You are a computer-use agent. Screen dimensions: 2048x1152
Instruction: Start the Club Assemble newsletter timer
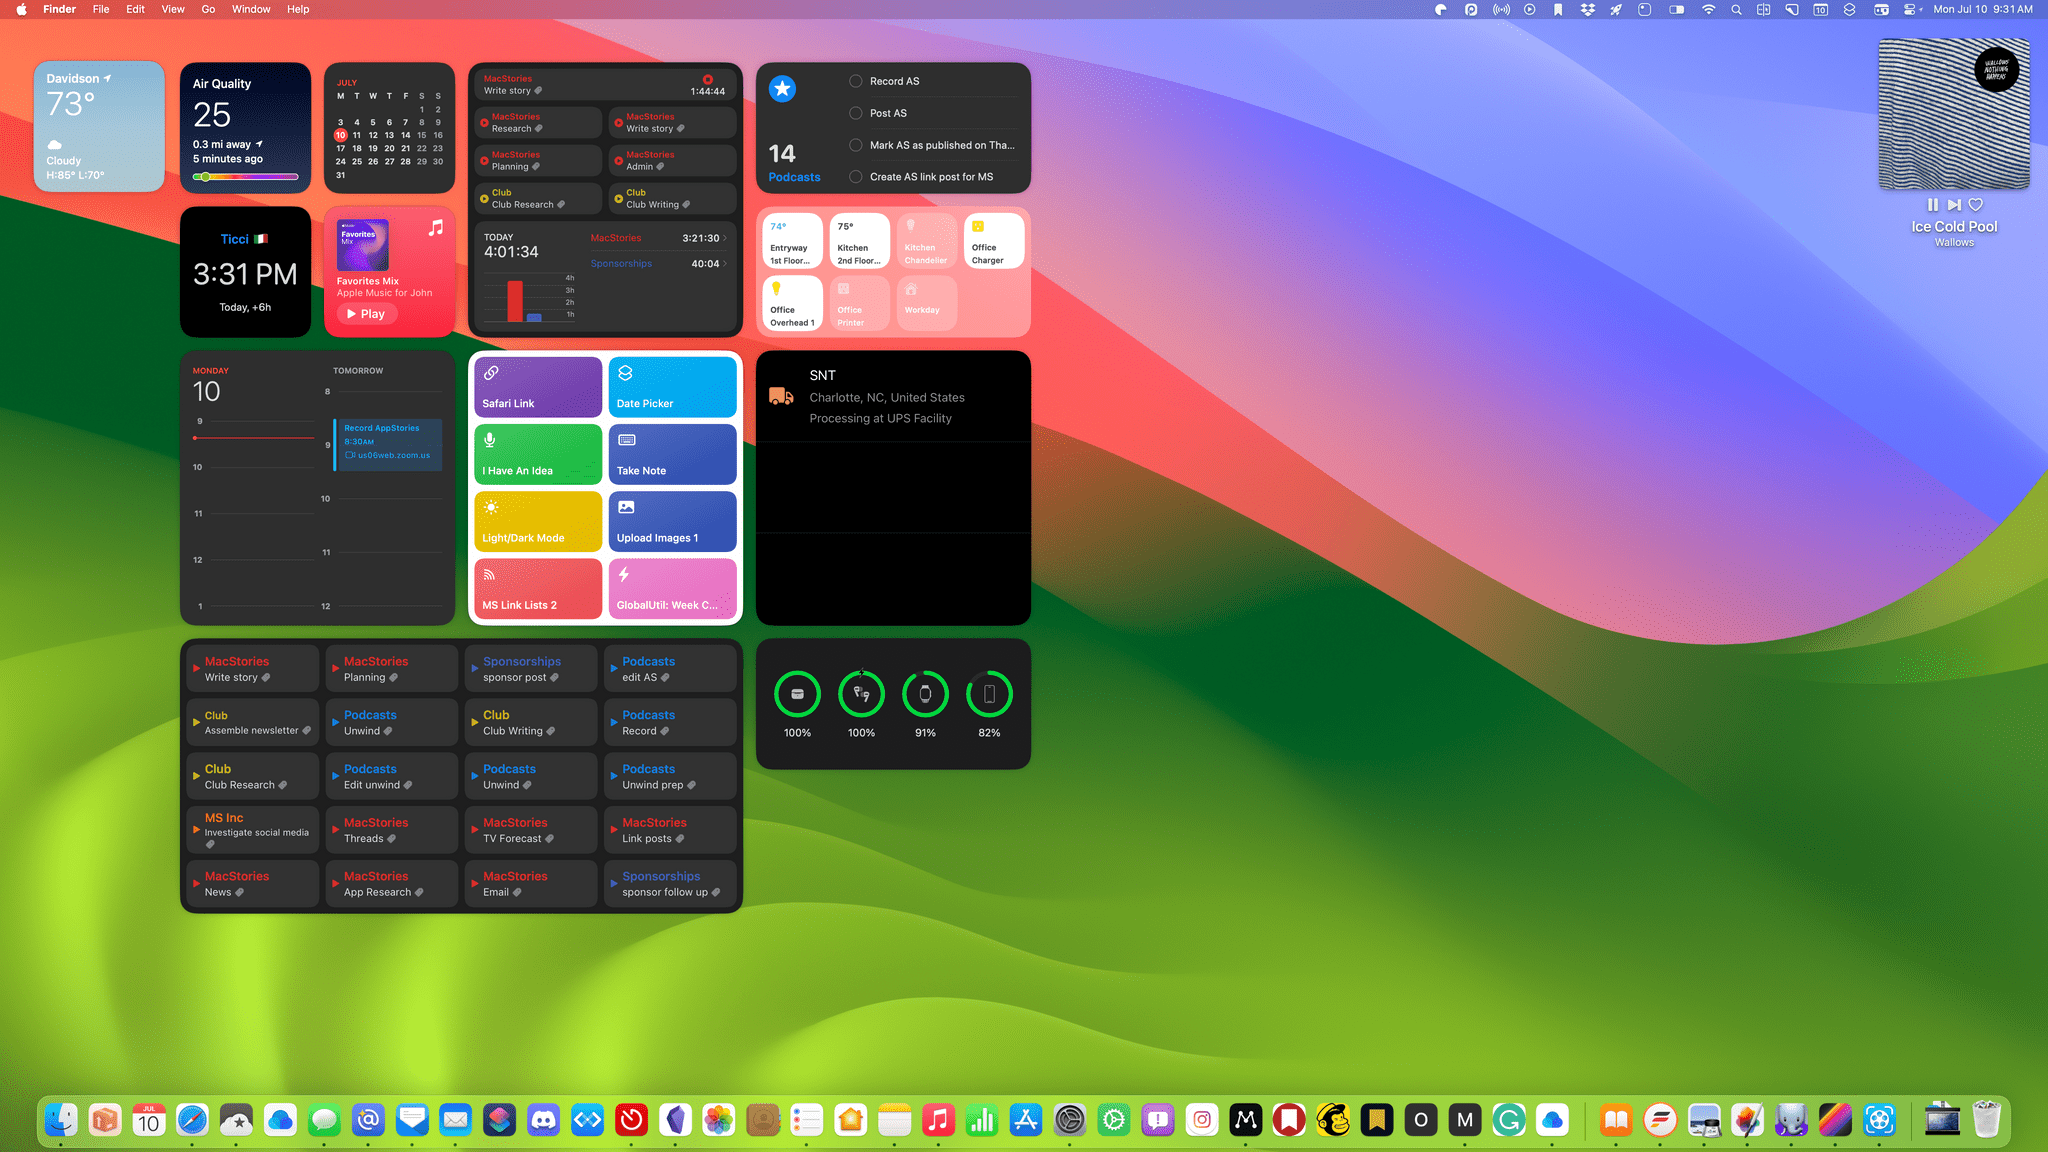pyautogui.click(x=252, y=722)
